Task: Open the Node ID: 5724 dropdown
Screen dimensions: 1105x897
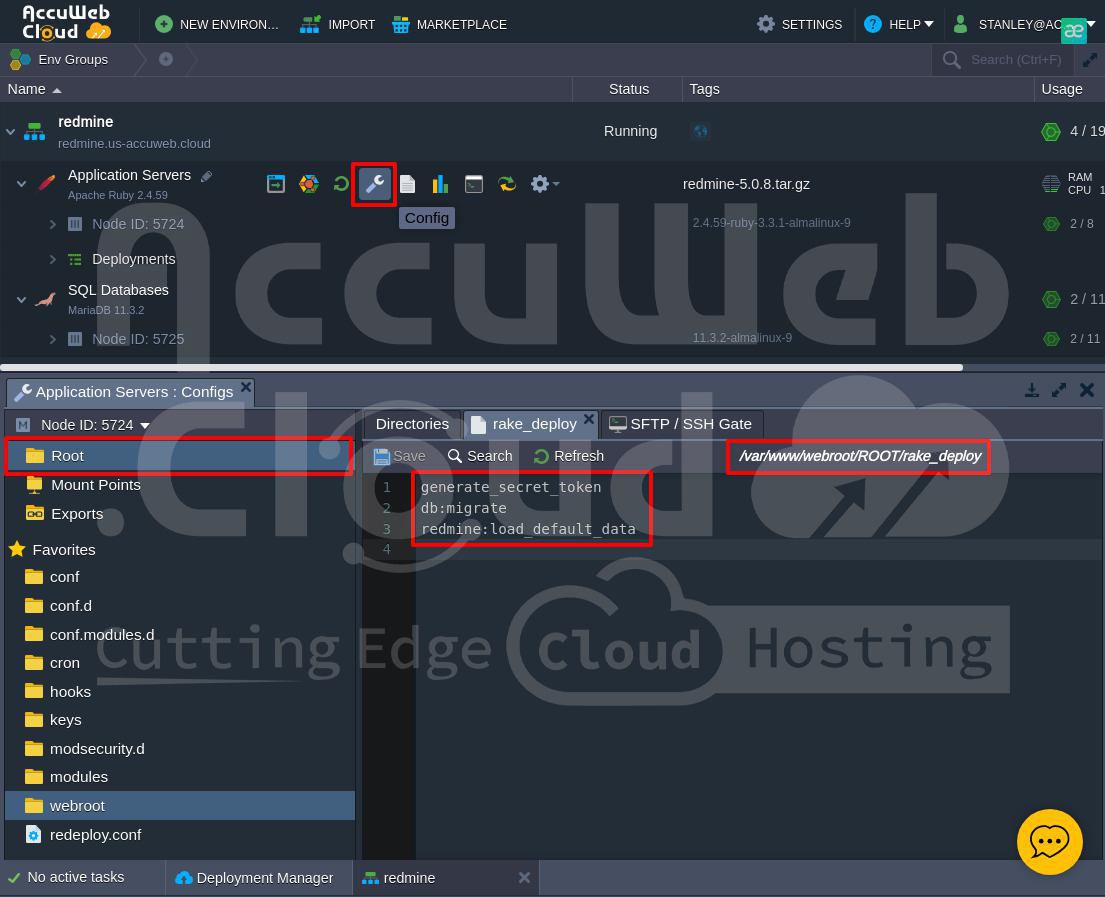Action: pos(95,425)
